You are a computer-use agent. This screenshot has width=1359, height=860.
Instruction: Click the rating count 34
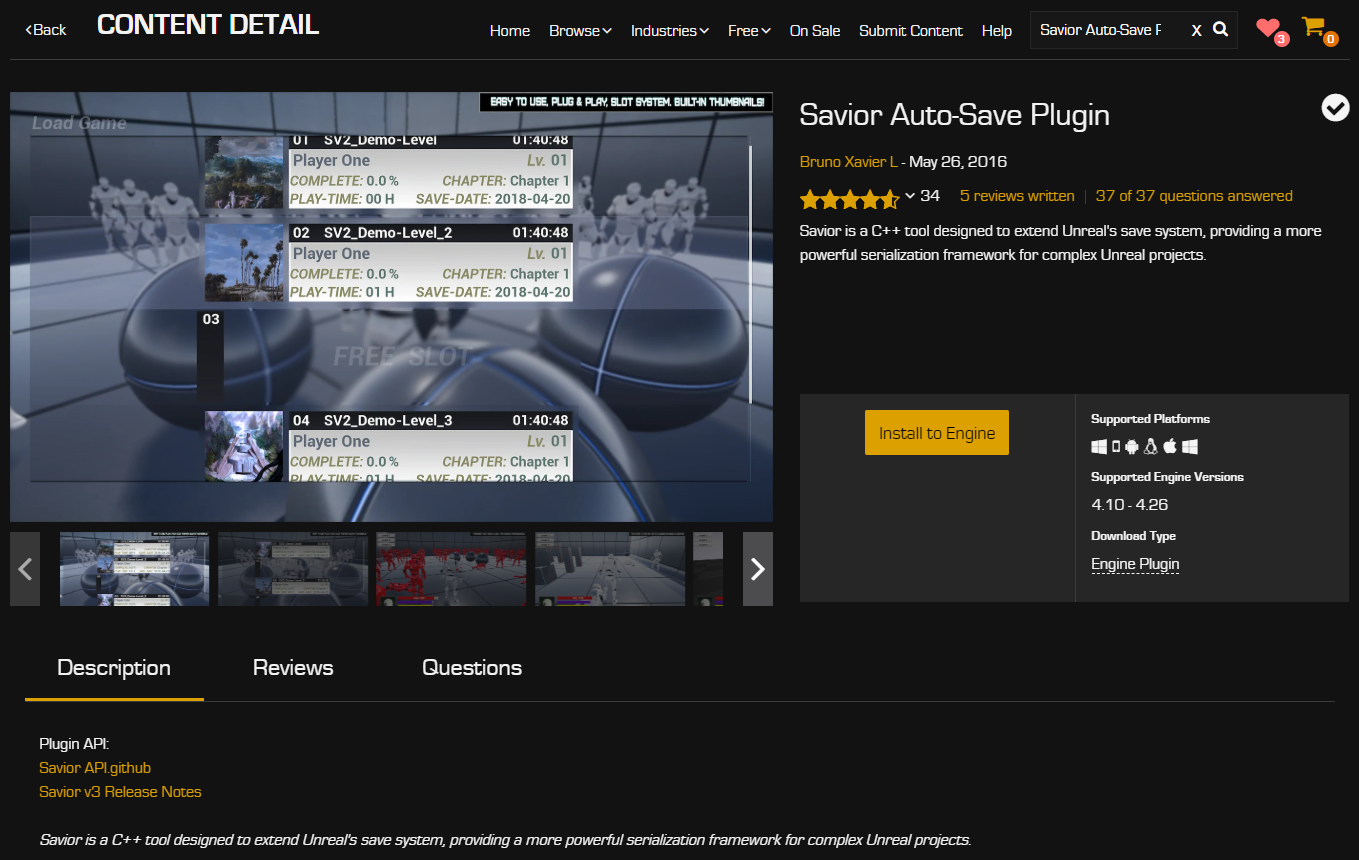click(x=930, y=196)
